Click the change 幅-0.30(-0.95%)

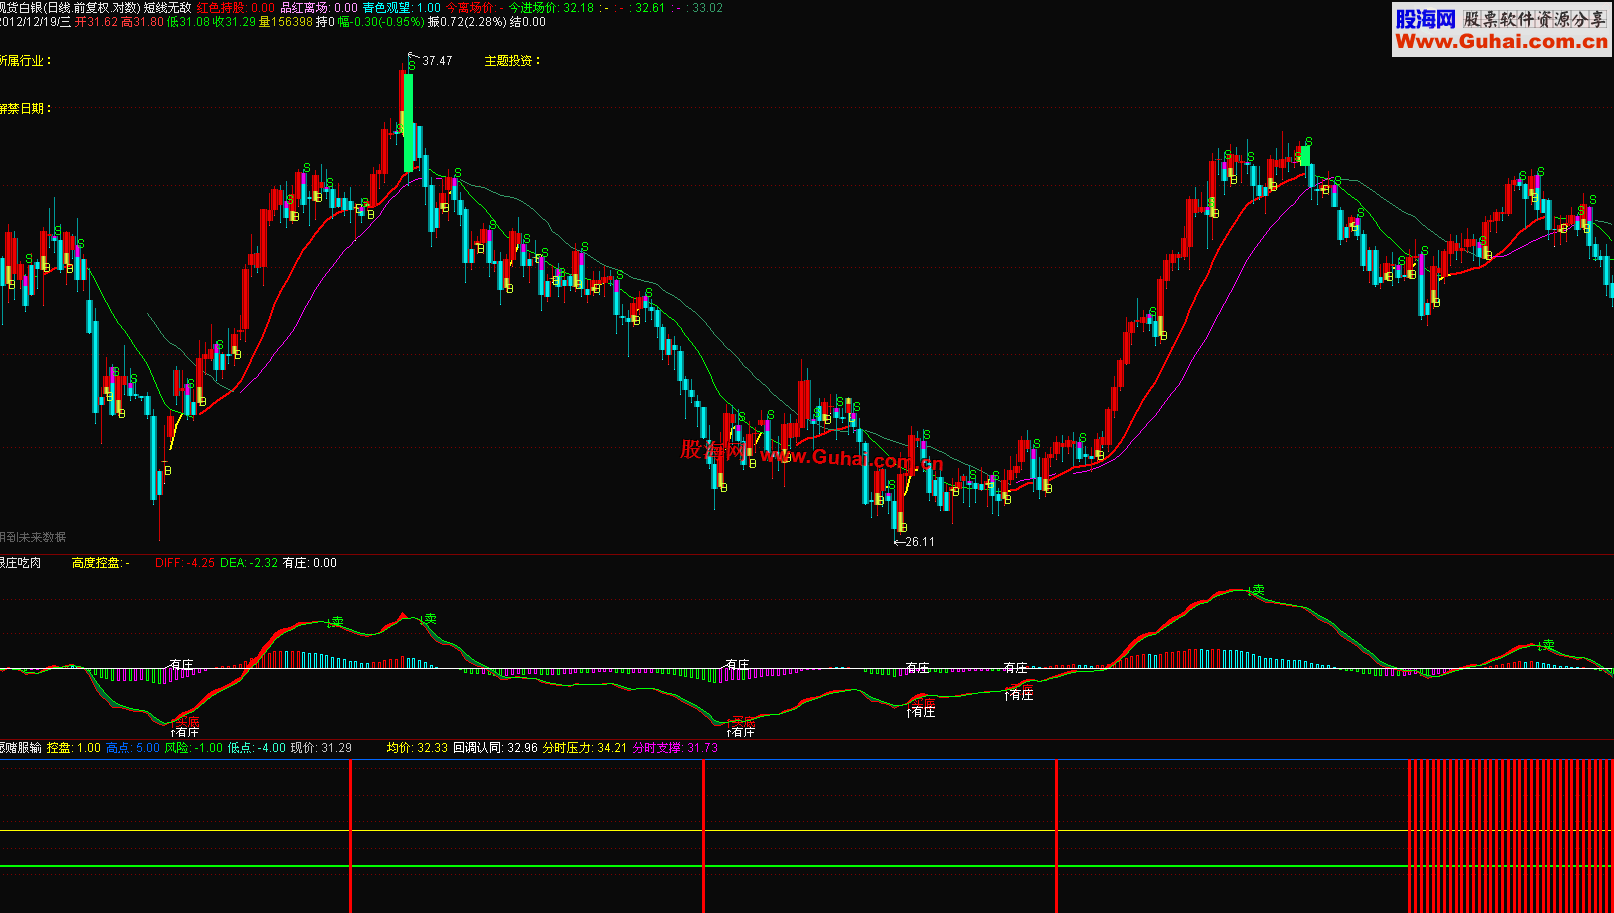(x=382, y=21)
